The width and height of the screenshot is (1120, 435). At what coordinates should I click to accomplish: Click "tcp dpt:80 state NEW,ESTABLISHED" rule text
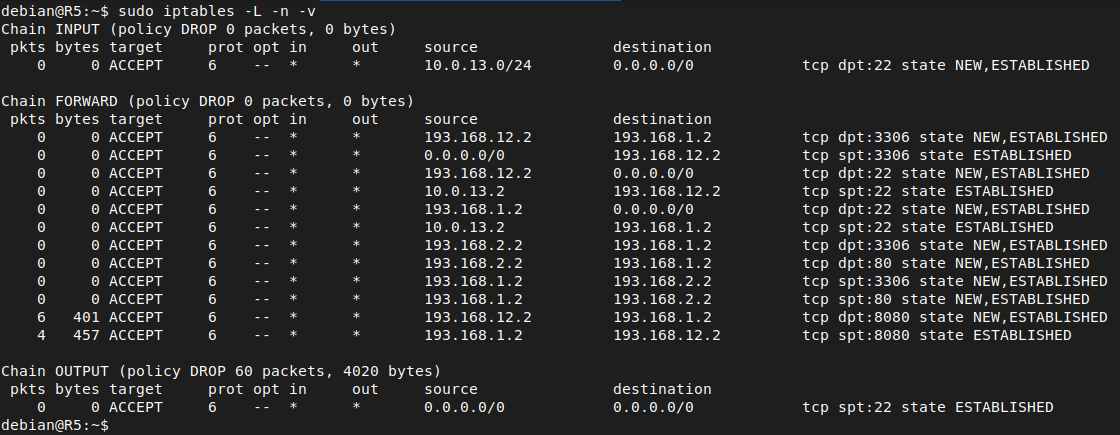[946, 263]
